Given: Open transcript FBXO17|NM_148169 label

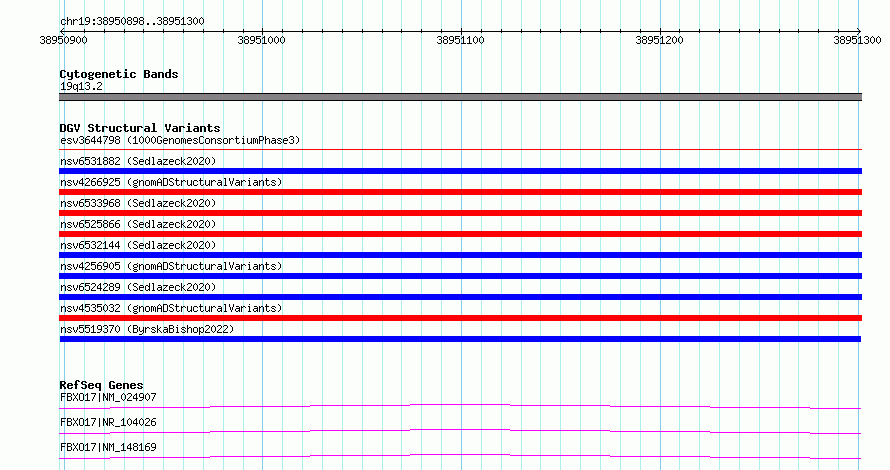Looking at the screenshot, I should (108, 447).
